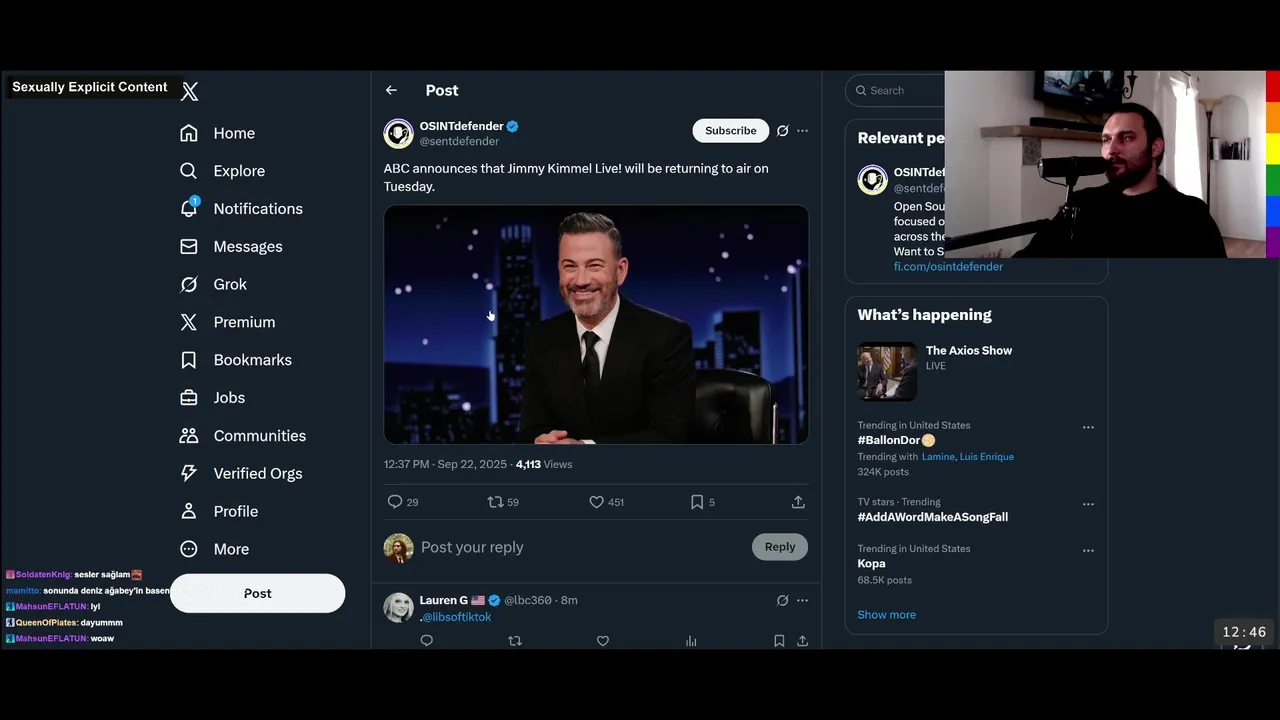Bookmark the post showing 5 bookmarks
The image size is (1280, 720).
(x=697, y=502)
